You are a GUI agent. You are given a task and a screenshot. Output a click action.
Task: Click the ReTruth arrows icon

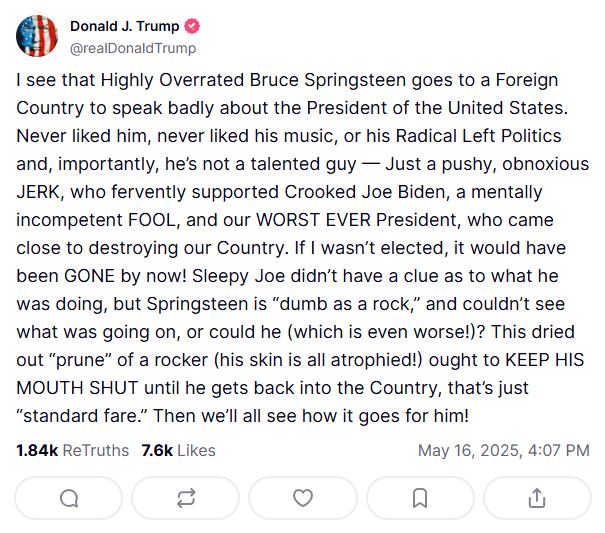tap(186, 497)
